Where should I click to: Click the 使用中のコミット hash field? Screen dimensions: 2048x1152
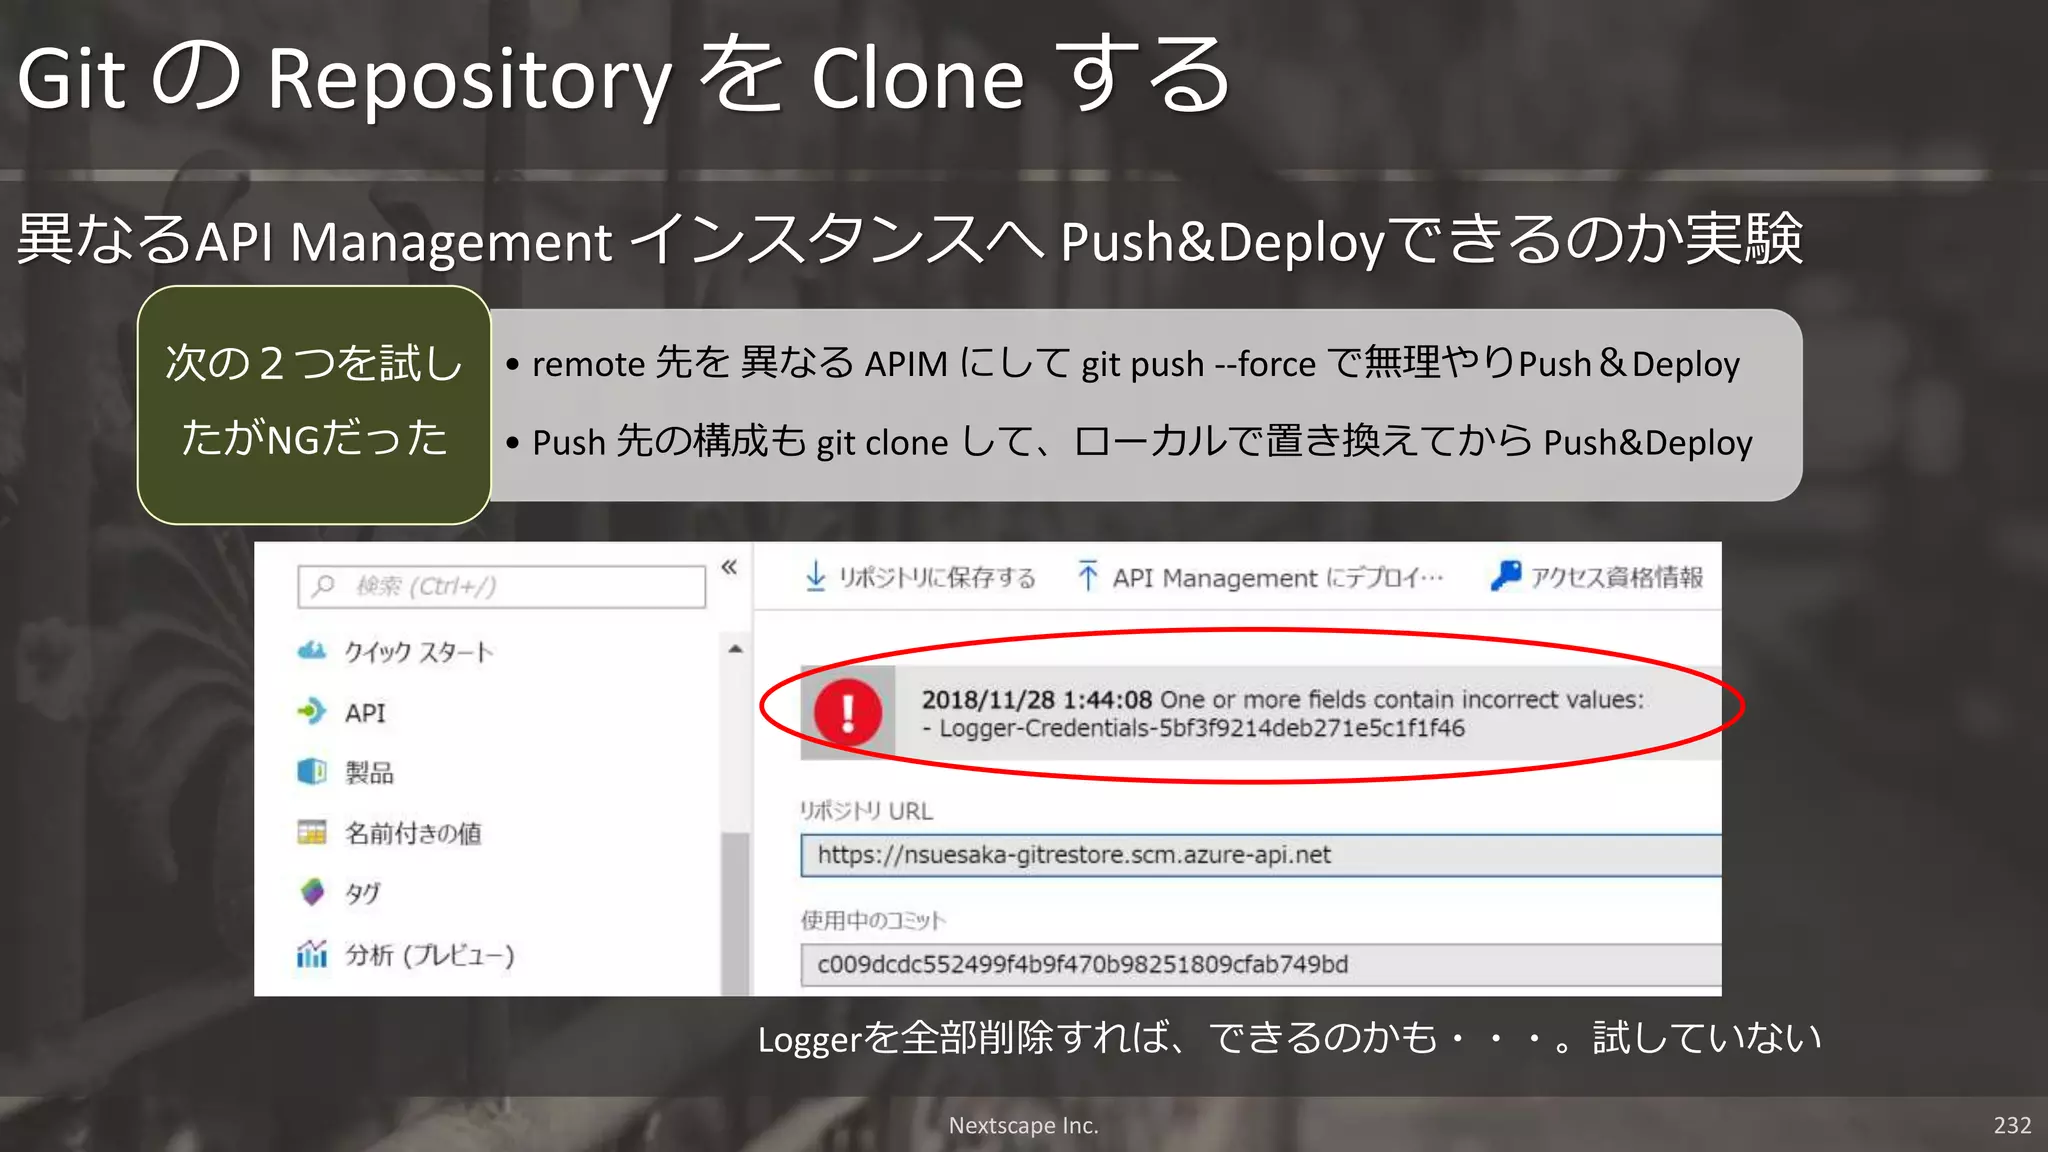point(1261,964)
